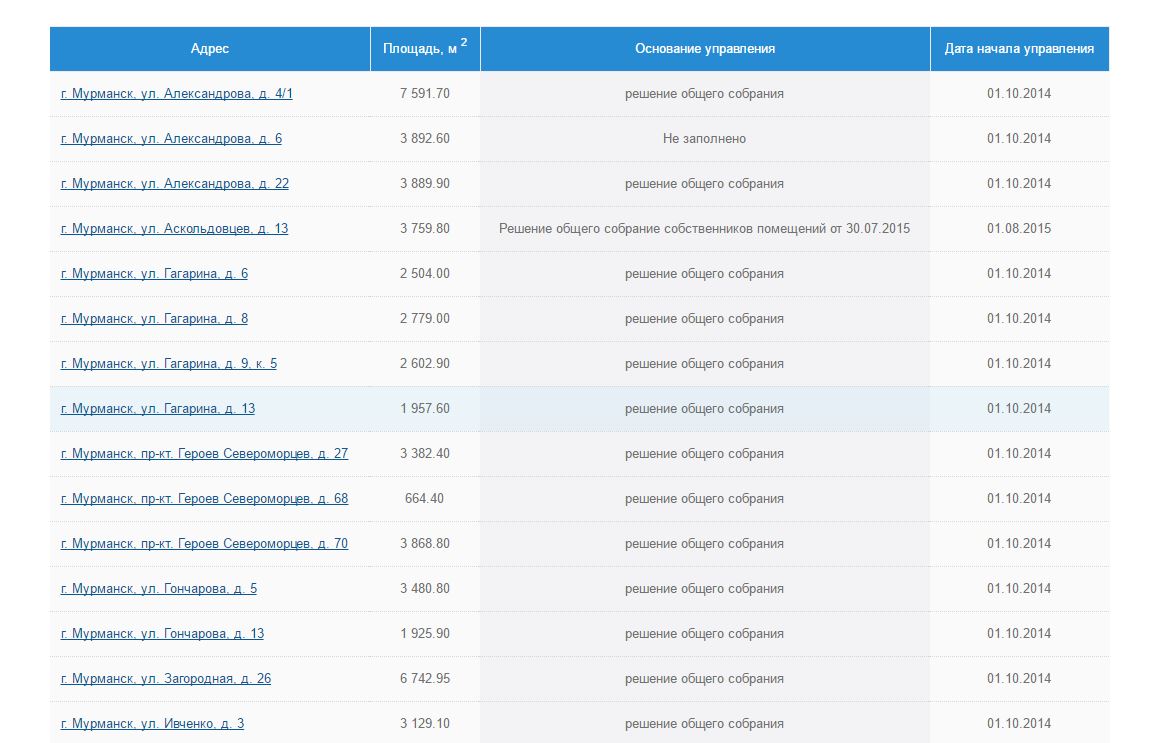Open link ул. Гагарина, д. 6
1167x743 pixels.
[154, 274]
